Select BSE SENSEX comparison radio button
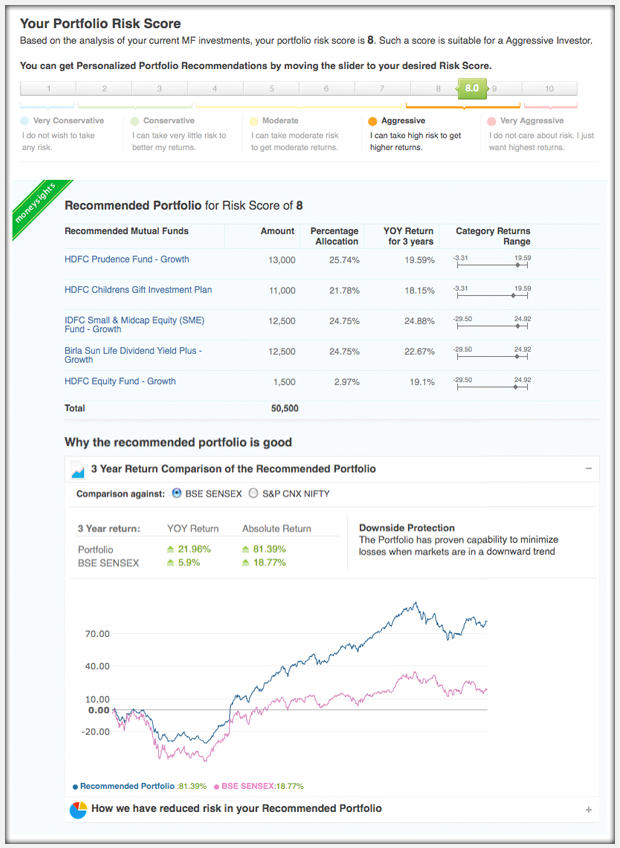The height and width of the screenshot is (848, 620). (176, 493)
